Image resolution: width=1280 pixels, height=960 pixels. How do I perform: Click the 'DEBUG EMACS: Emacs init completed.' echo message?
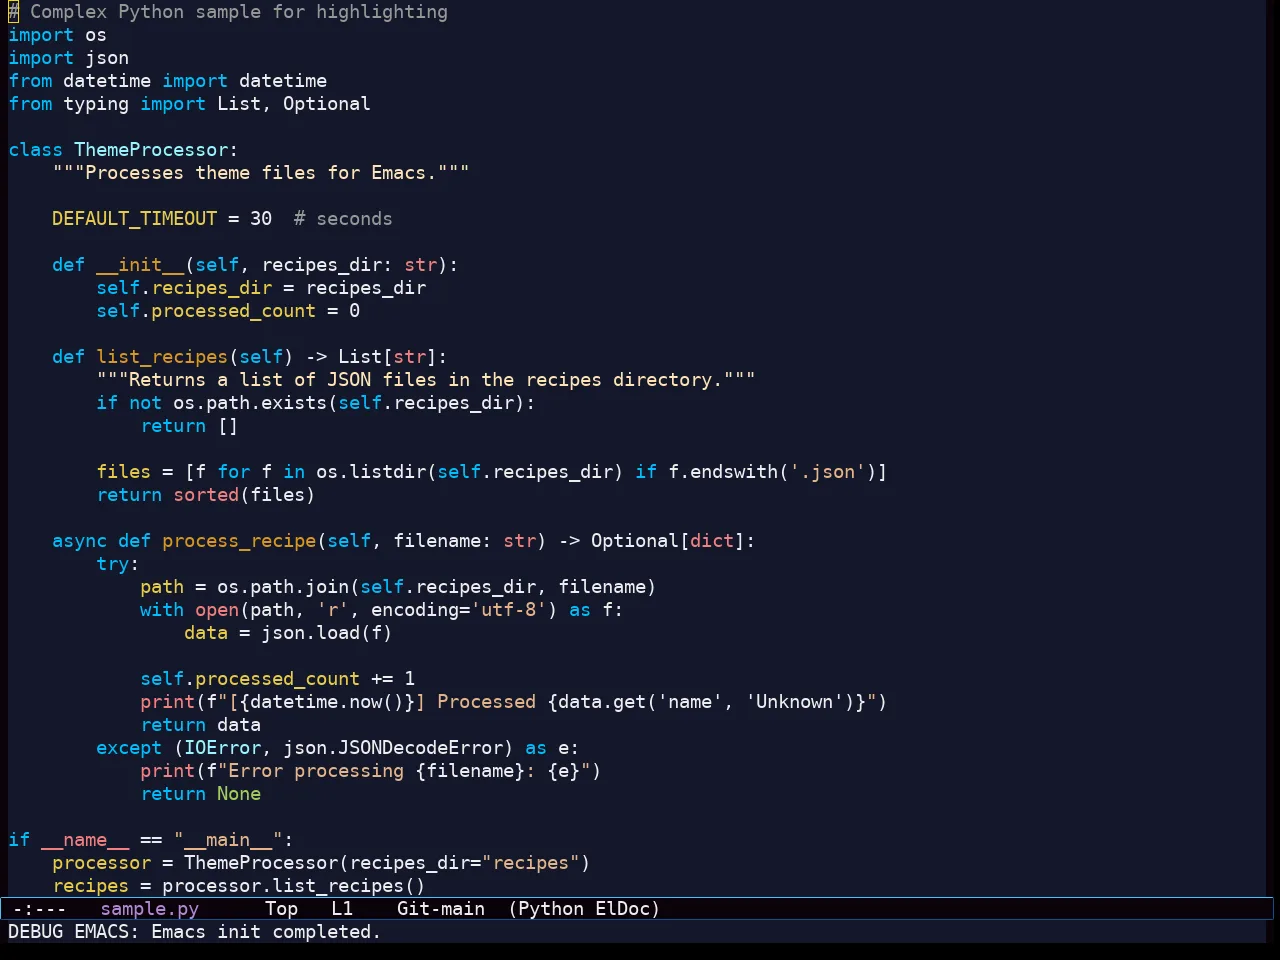(x=195, y=932)
